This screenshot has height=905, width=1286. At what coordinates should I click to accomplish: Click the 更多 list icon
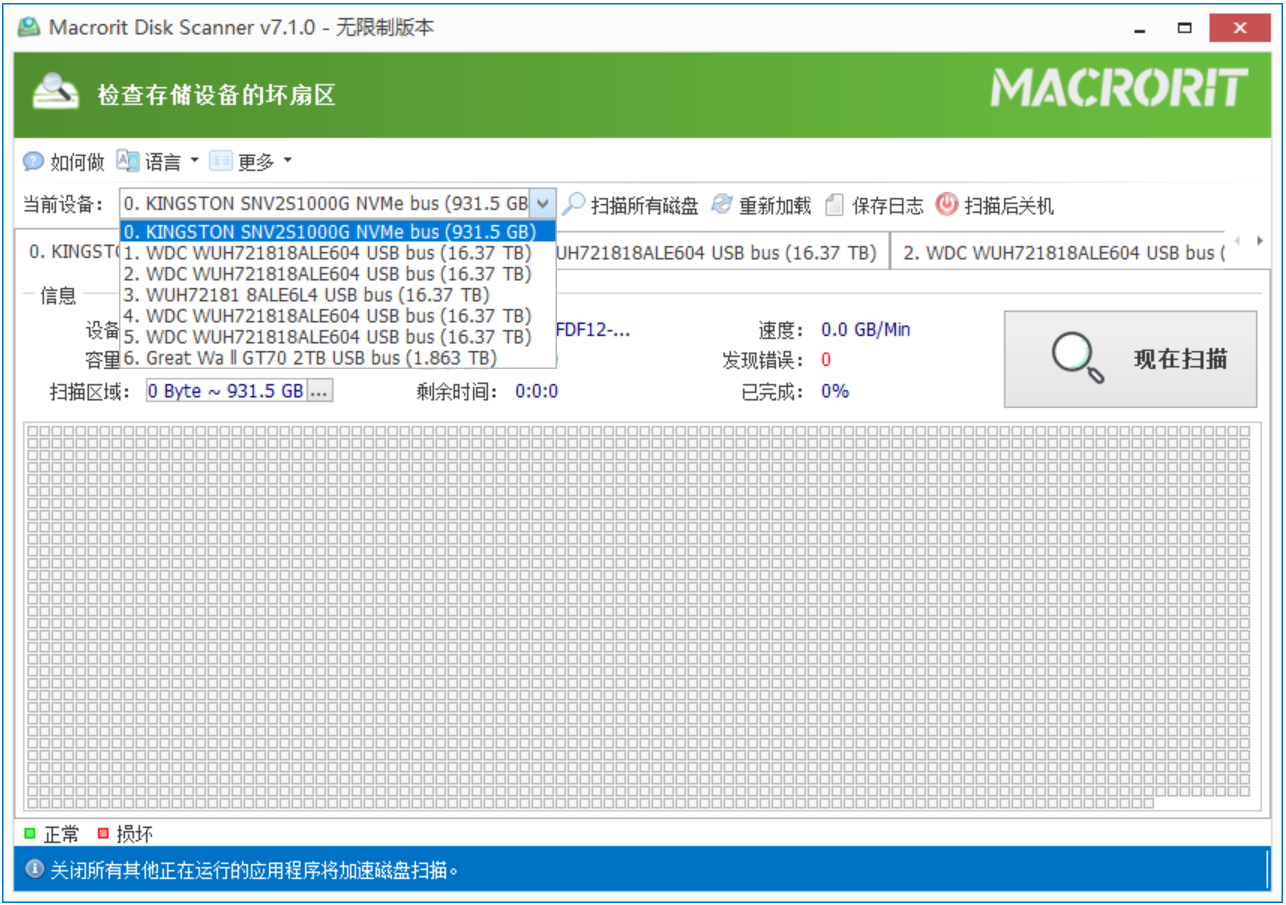click(220, 161)
